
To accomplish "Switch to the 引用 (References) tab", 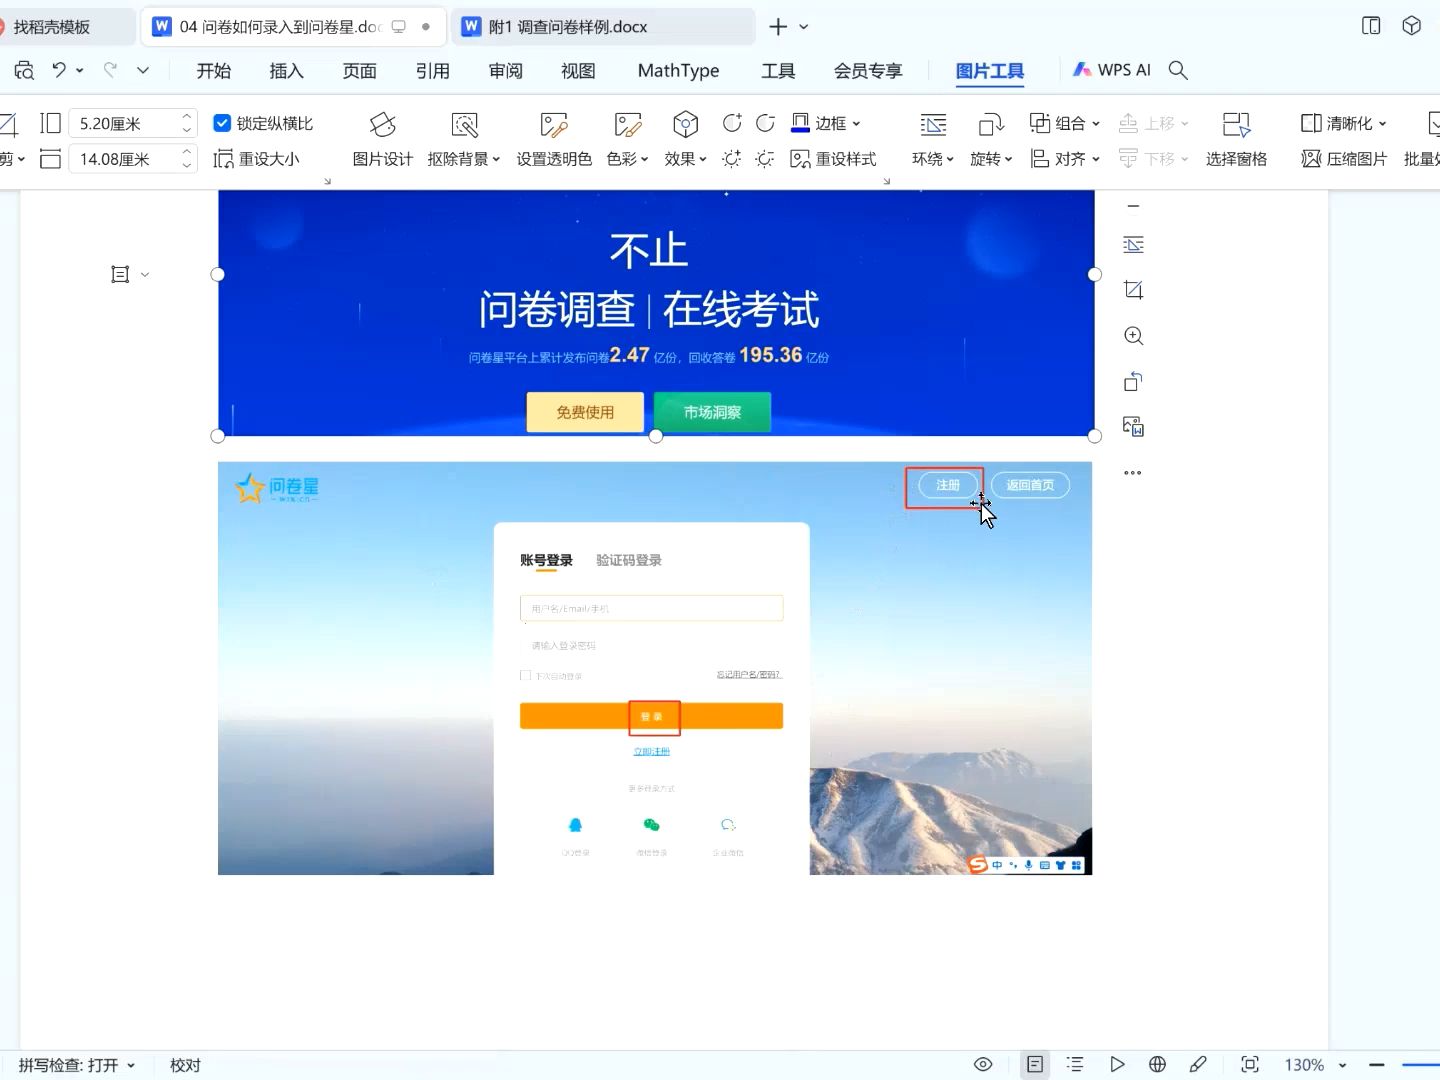I will [x=432, y=70].
